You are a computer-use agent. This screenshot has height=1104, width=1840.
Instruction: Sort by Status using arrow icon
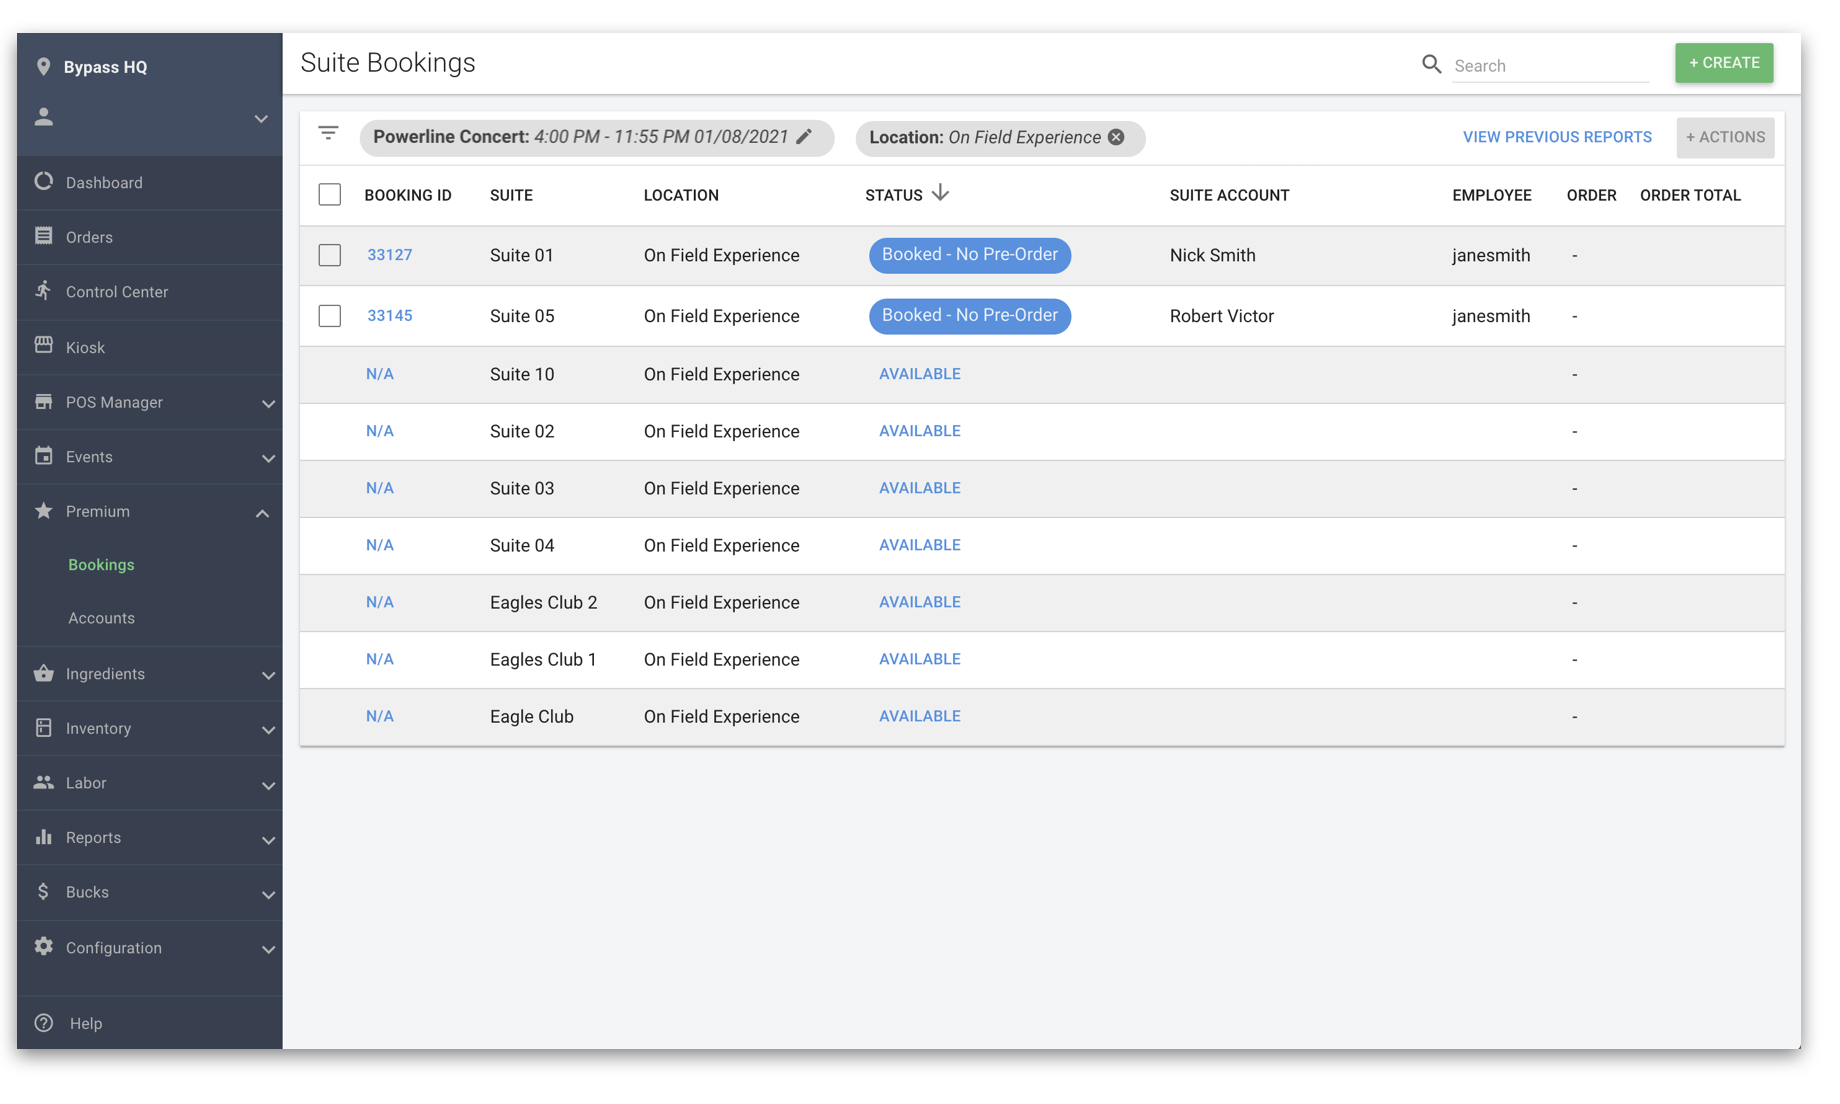click(939, 193)
